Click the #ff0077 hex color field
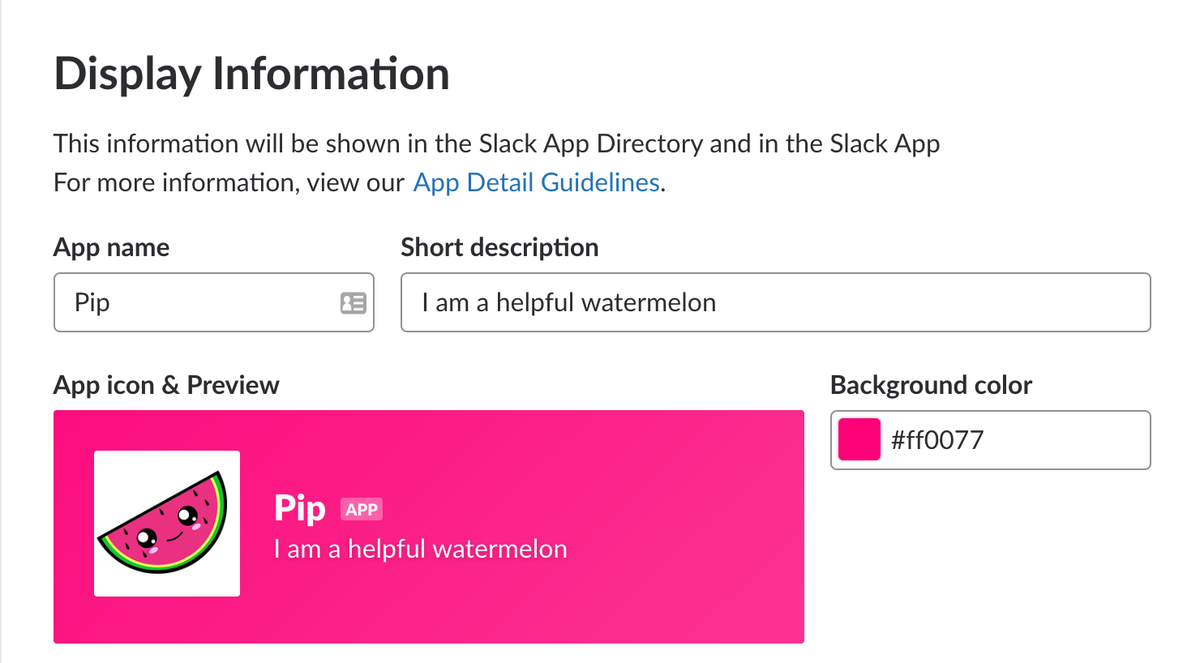Image resolution: width=1200 pixels, height=663 pixels. pyautogui.click(x=991, y=440)
